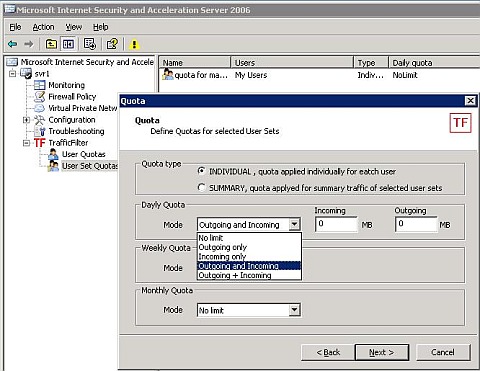Click the Next button in Quota wizard
Image resolution: width=480 pixels, height=371 pixels.
click(x=382, y=352)
